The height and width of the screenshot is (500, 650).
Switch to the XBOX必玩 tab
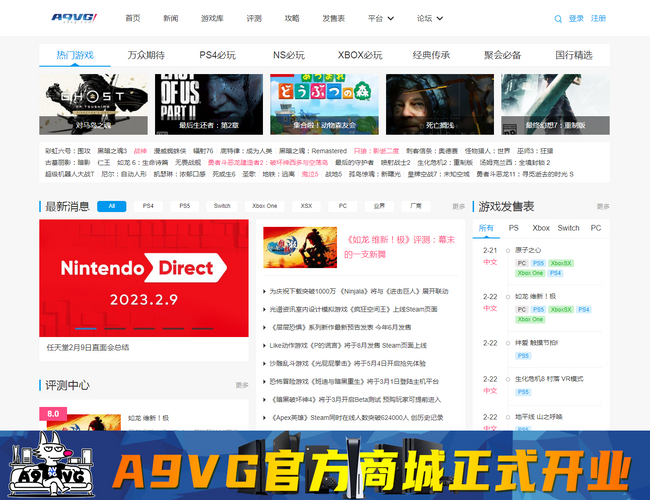[x=359, y=55]
